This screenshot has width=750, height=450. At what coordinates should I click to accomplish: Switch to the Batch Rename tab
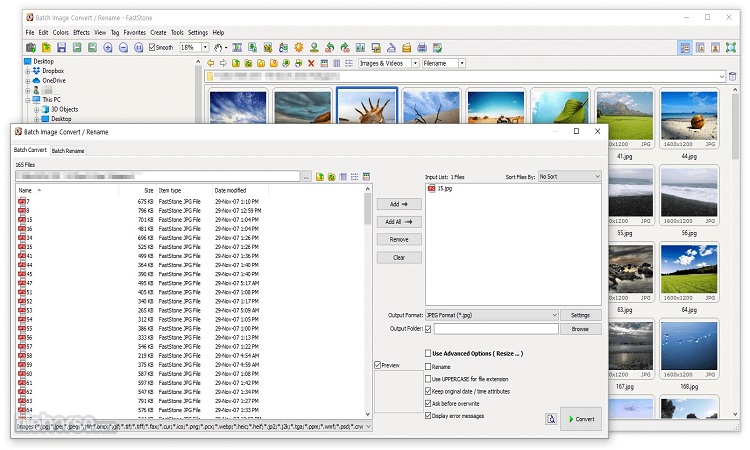68,150
